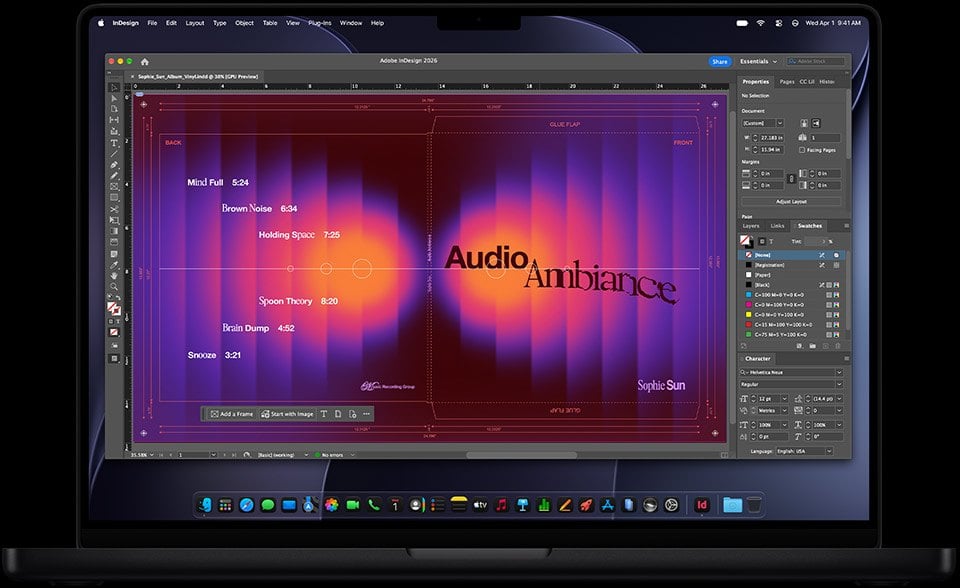Open the 12 pt font size dropdown

tap(784, 399)
